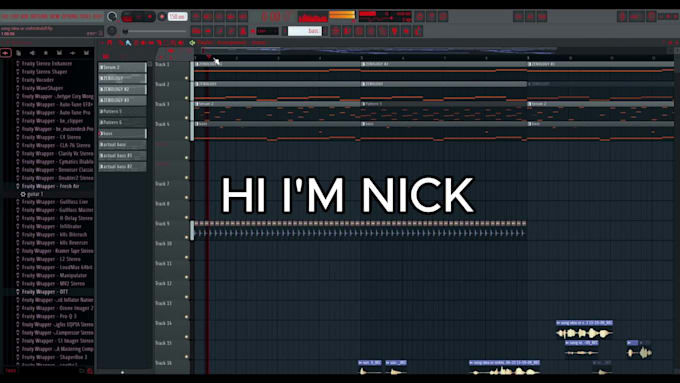The height and width of the screenshot is (383, 680).
Task: Mute Track 7 using its dot
Action: [x=187, y=197]
